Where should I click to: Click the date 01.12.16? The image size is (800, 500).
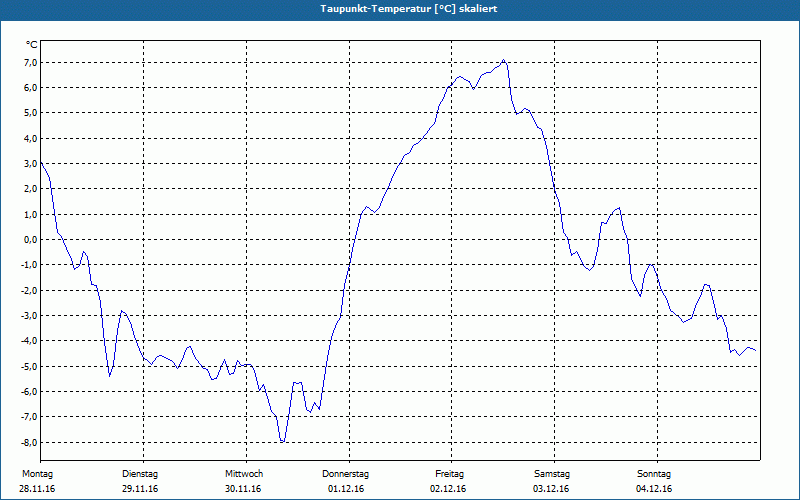(x=346, y=489)
